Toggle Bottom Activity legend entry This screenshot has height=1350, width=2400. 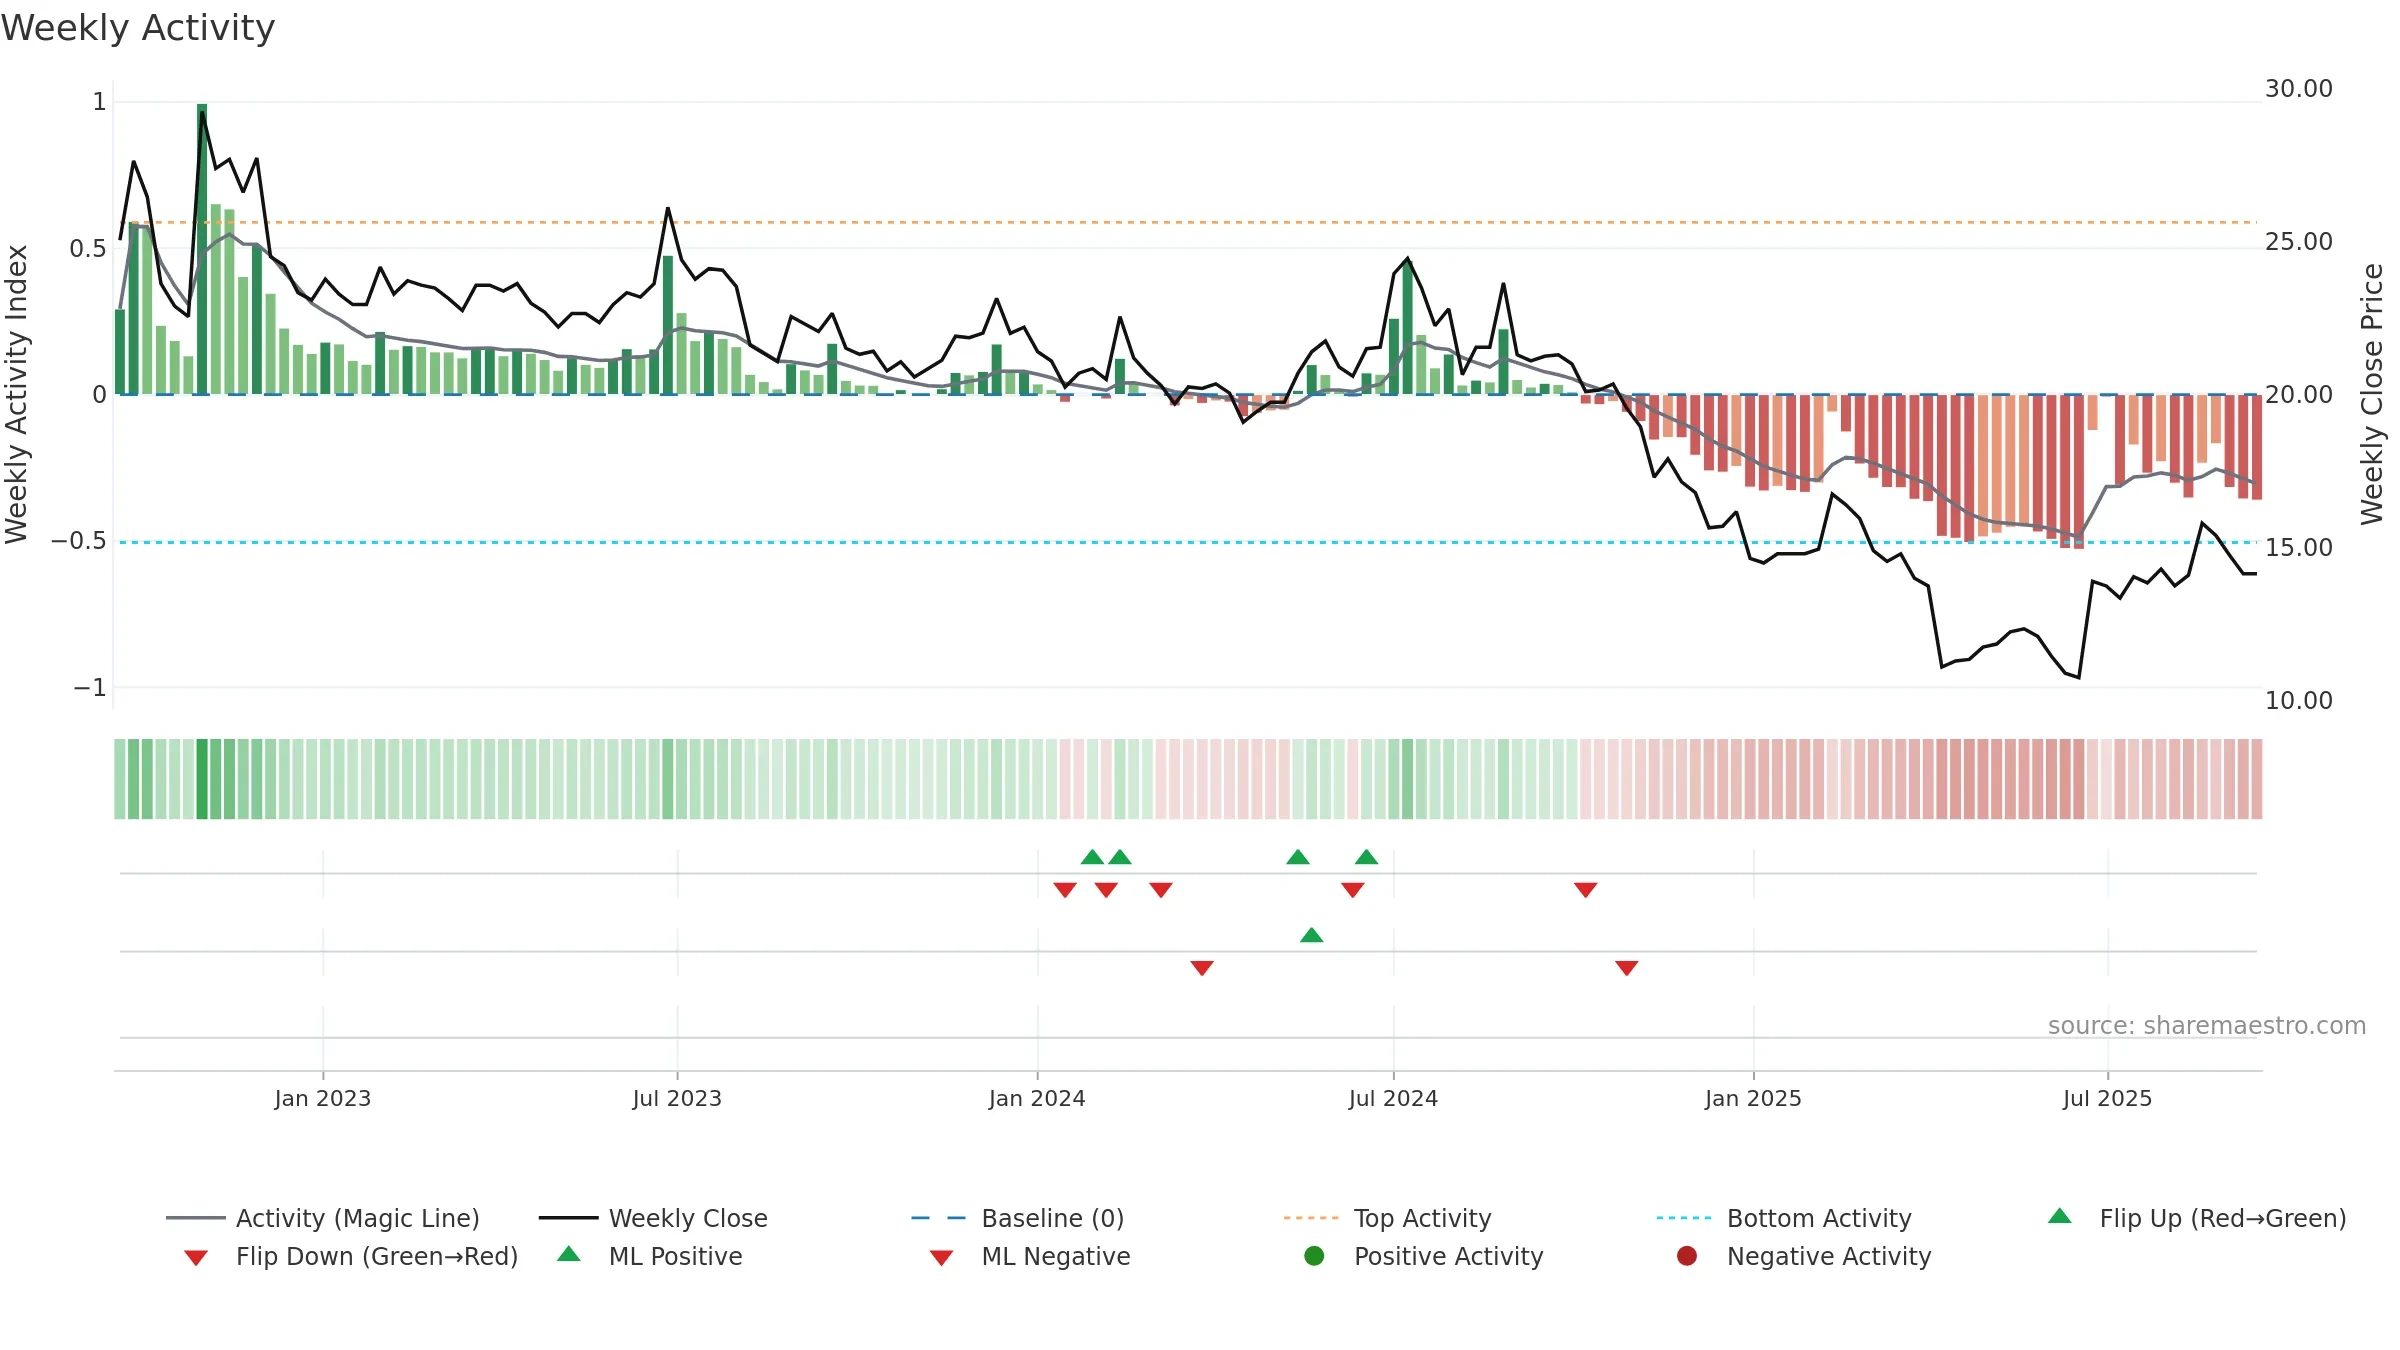coord(1784,1218)
